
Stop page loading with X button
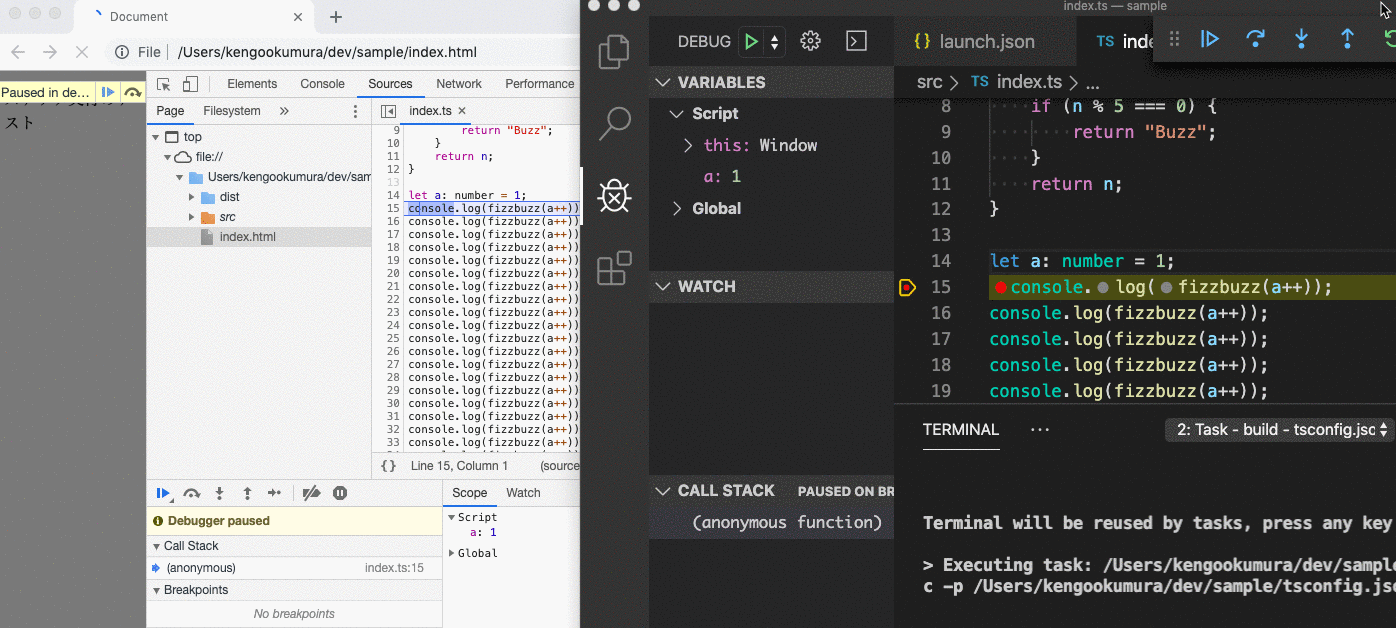tap(82, 52)
